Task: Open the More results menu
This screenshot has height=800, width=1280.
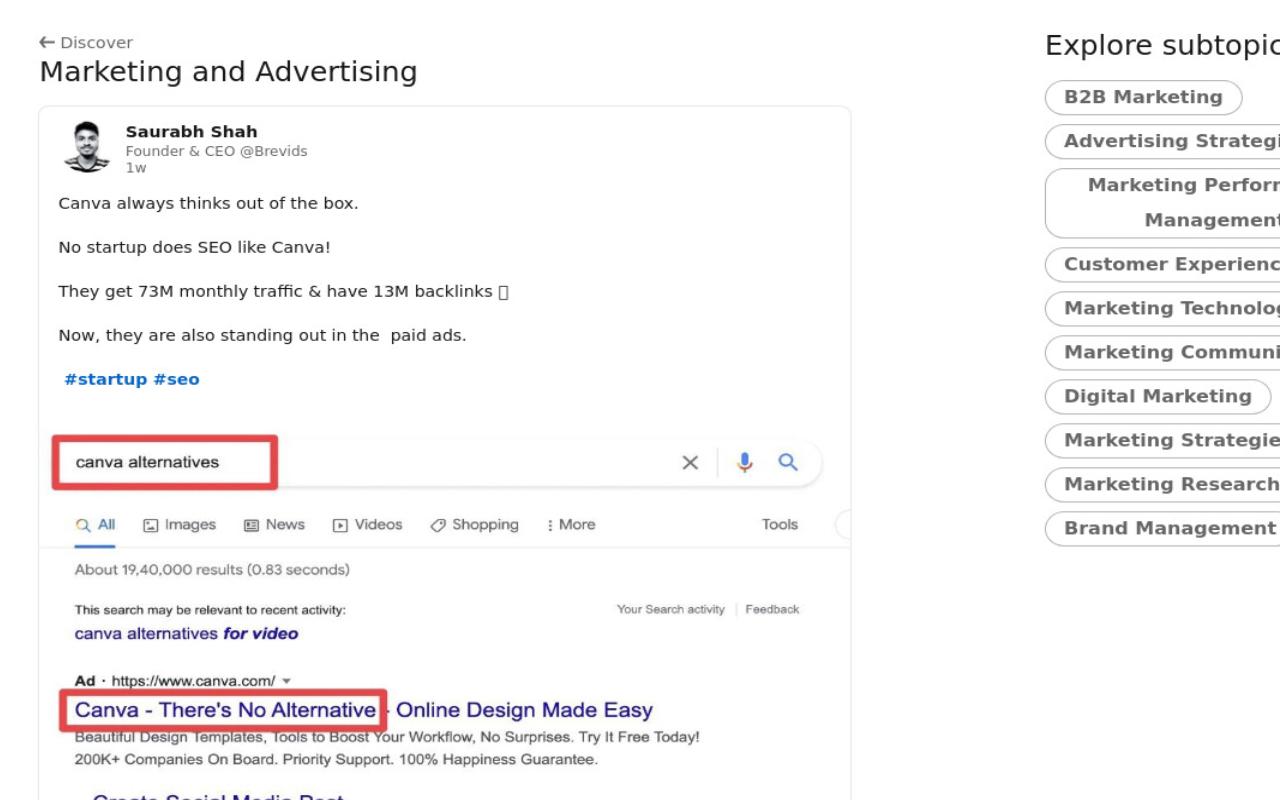Action: tap(571, 525)
